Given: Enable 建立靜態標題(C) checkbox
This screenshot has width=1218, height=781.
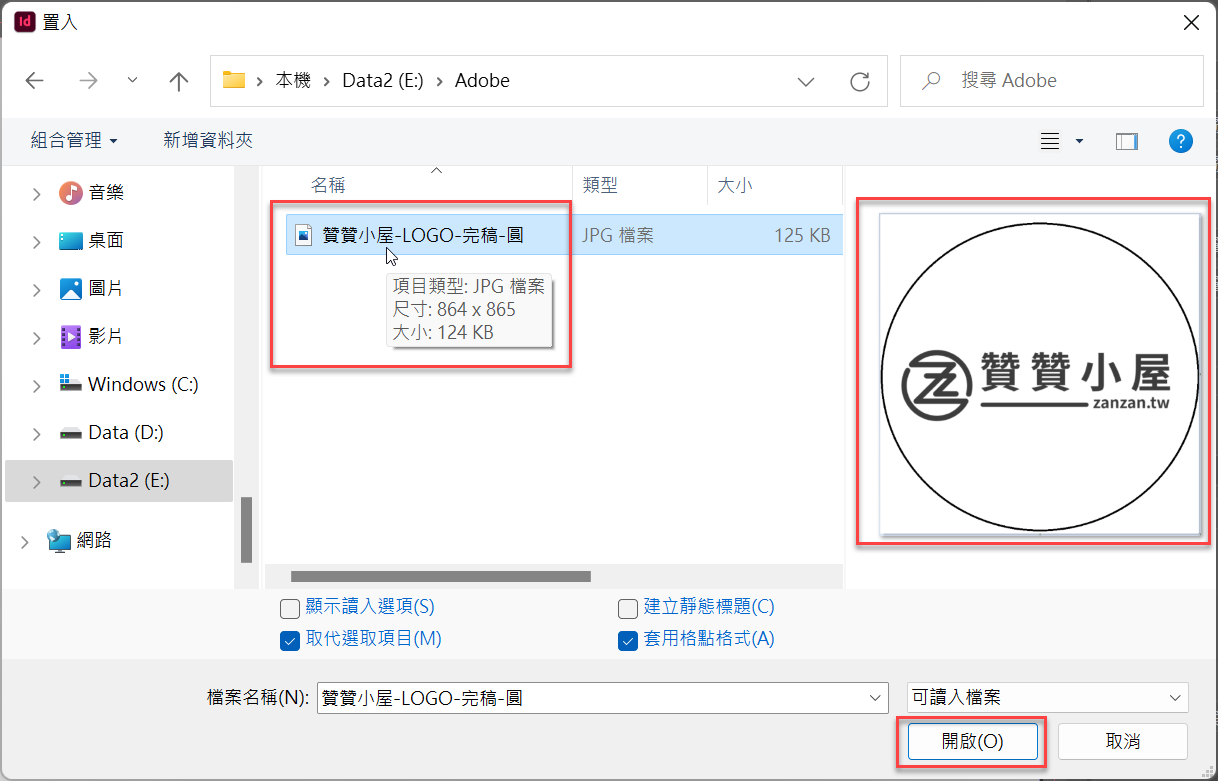Looking at the screenshot, I should [x=628, y=608].
